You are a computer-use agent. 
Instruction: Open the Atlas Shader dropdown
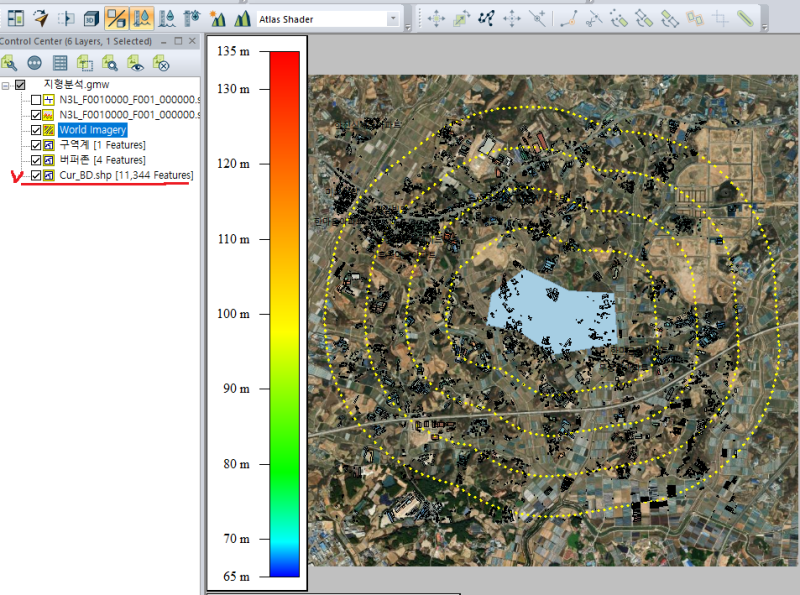pyautogui.click(x=392, y=19)
